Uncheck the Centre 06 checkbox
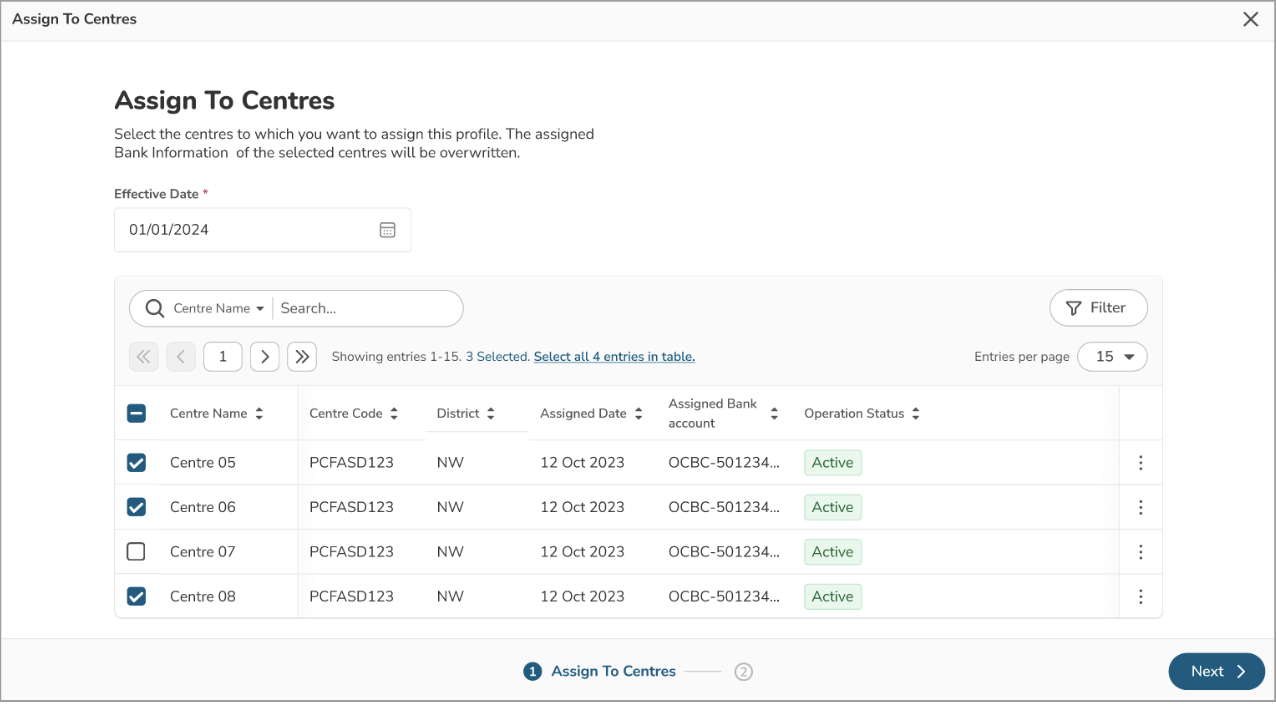Image resolution: width=1276 pixels, height=704 pixels. [137, 507]
